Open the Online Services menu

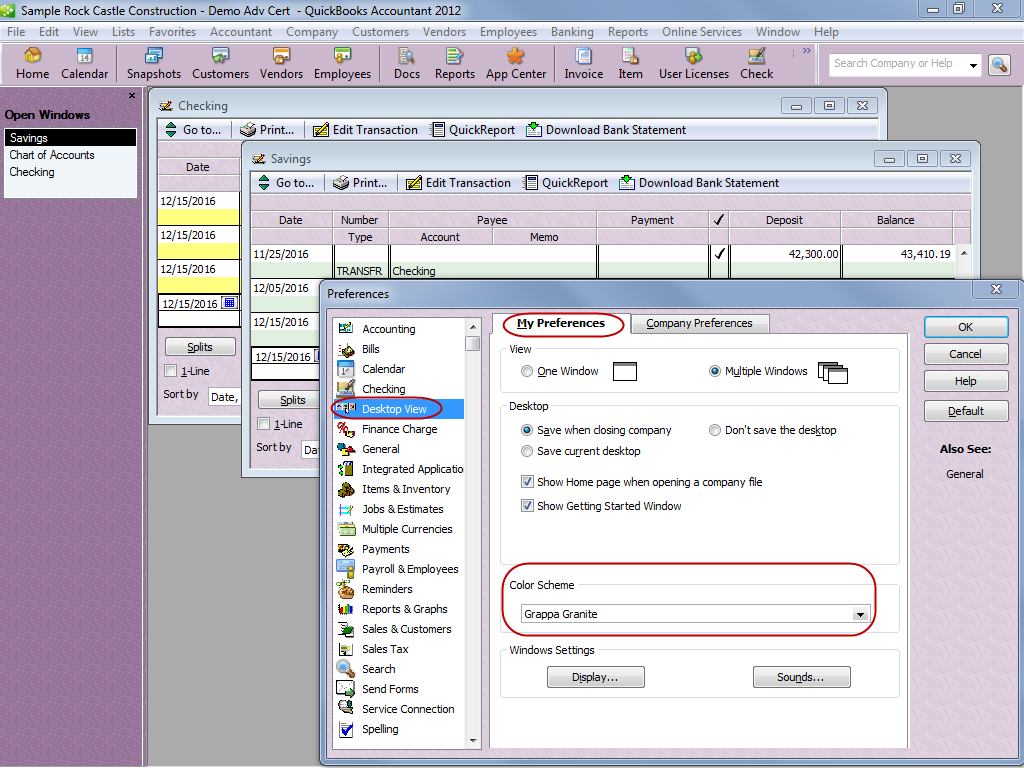(x=702, y=32)
